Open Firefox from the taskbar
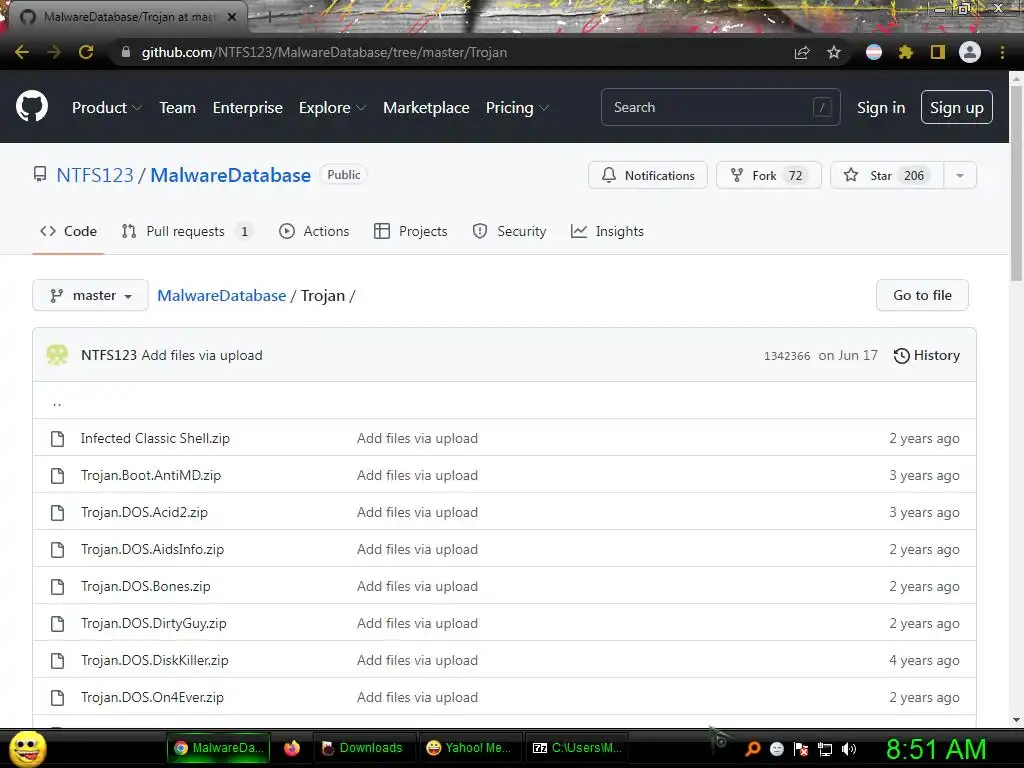1024x768 pixels. 292,748
